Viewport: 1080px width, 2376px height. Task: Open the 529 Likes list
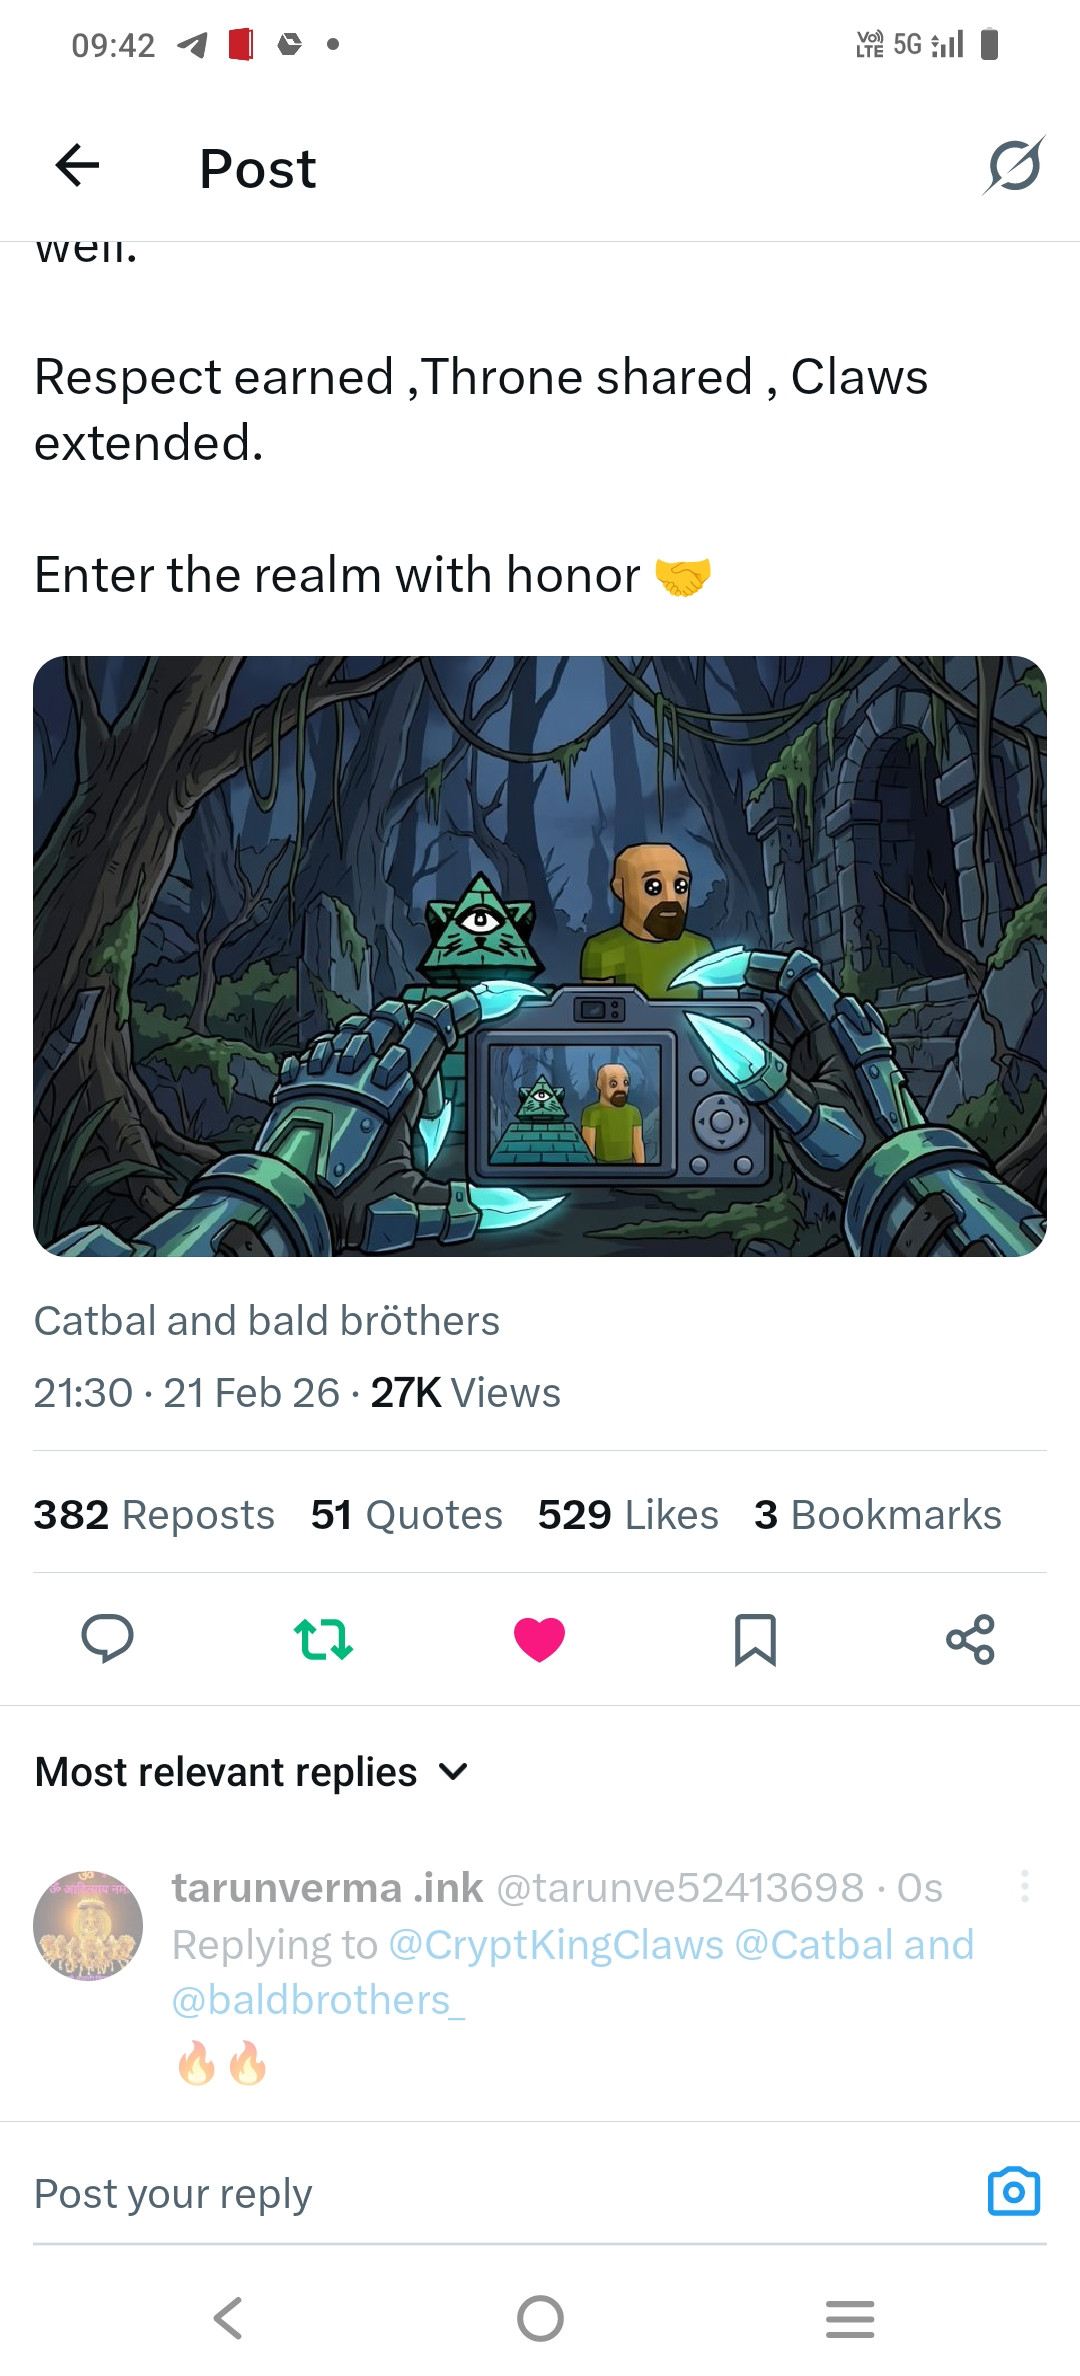pyautogui.click(x=628, y=1515)
